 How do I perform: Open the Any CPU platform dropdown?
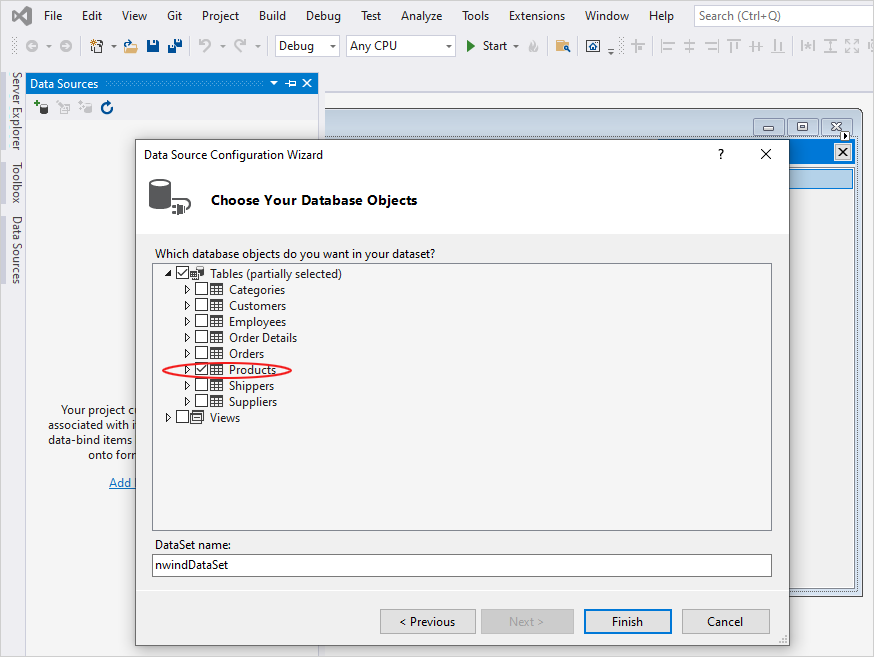click(x=401, y=46)
